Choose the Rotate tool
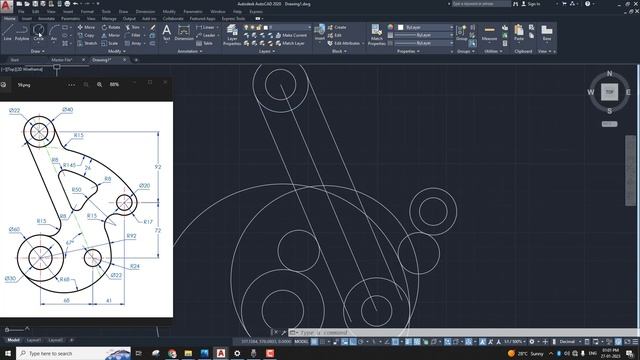640x360 pixels. pos(111,27)
